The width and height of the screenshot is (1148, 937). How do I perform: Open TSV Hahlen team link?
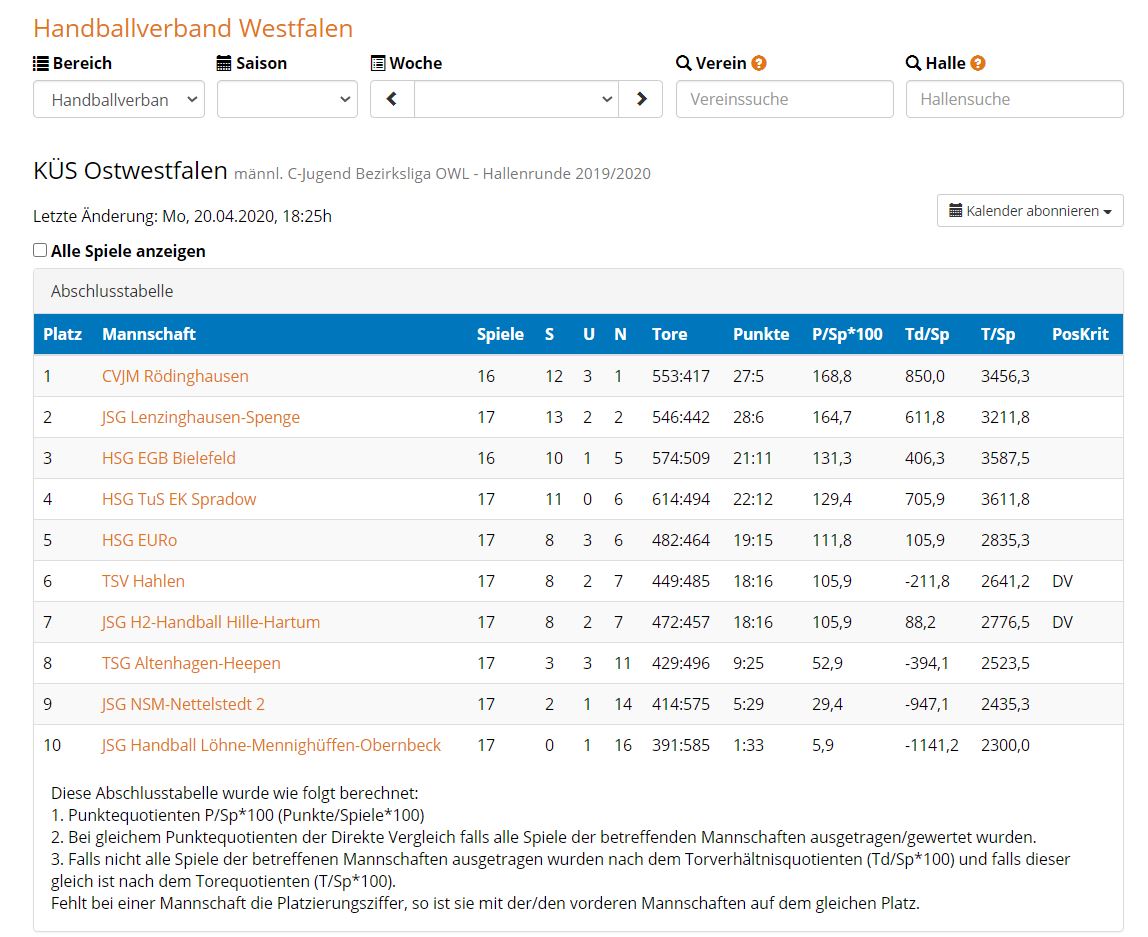point(143,581)
